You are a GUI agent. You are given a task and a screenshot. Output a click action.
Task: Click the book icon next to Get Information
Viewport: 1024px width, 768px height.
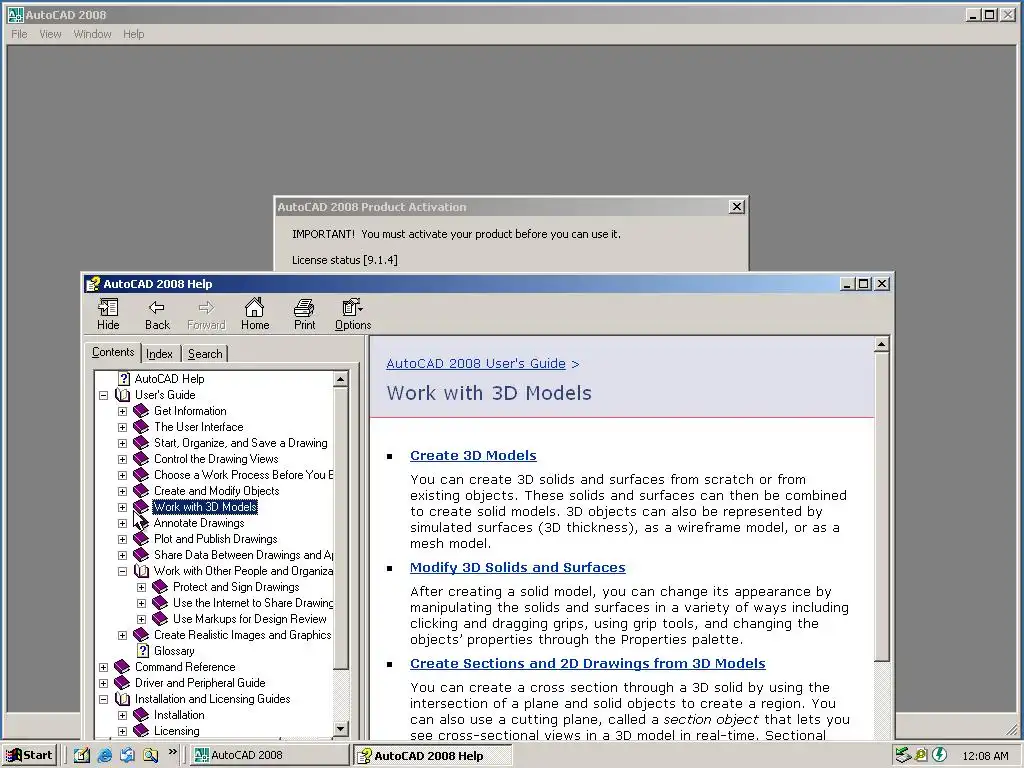click(x=141, y=411)
